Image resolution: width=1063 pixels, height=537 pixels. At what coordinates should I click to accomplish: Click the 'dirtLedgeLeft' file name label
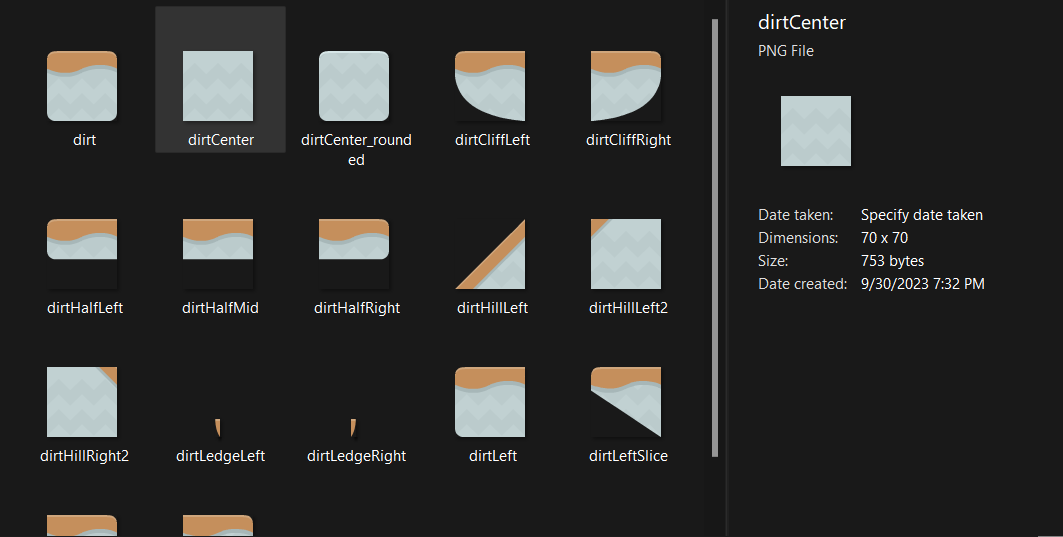click(x=220, y=456)
